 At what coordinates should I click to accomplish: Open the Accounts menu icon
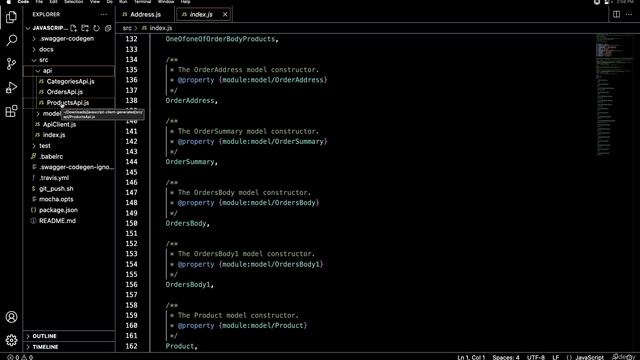[11, 317]
